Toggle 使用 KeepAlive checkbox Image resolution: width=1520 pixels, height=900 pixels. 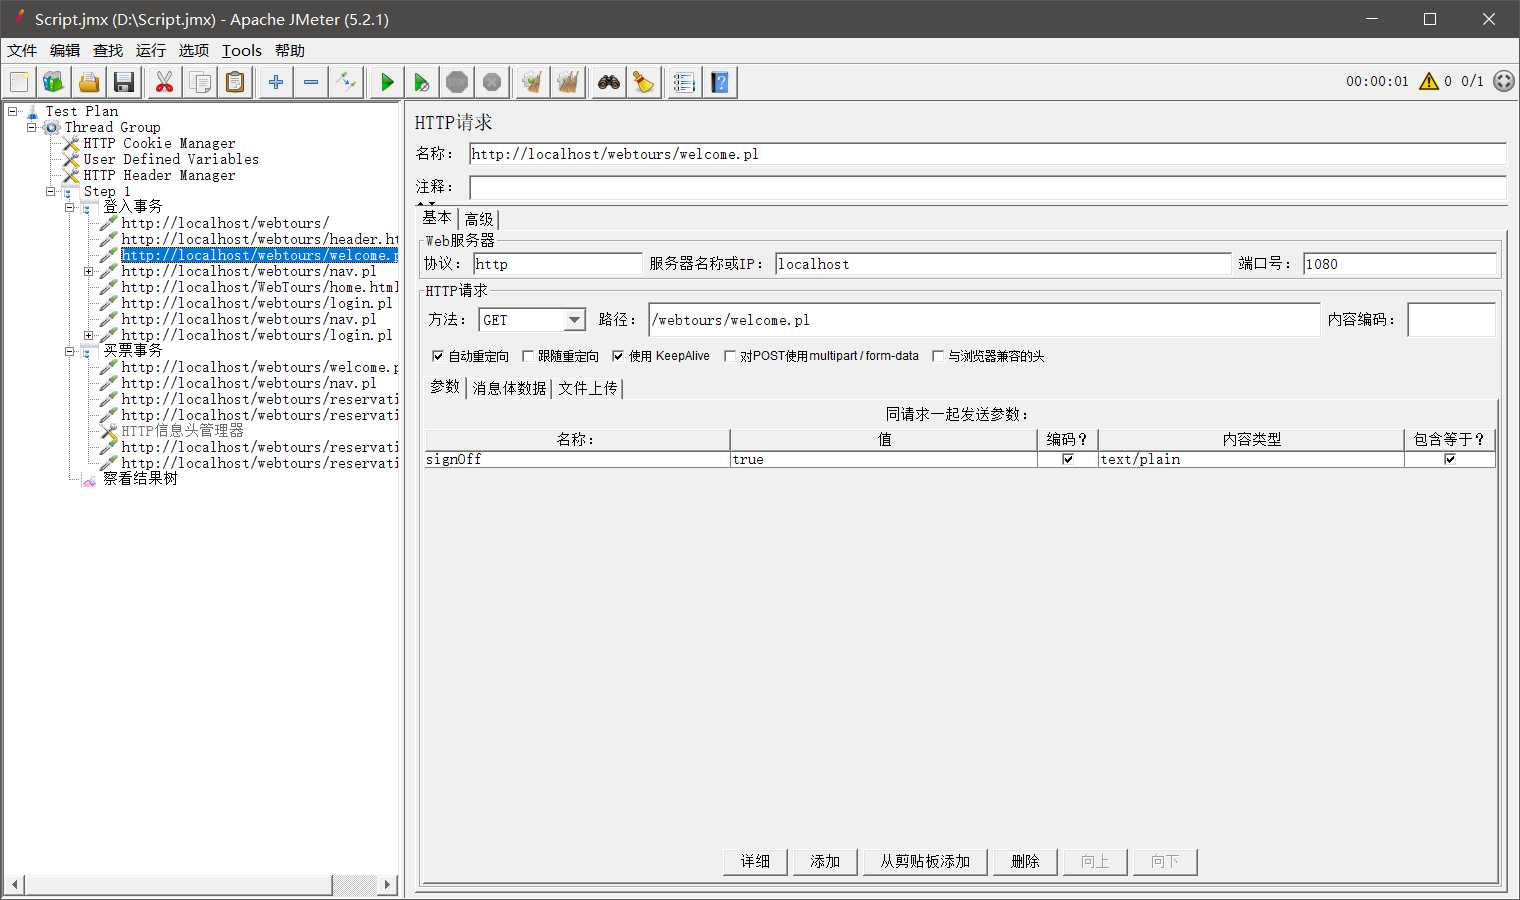point(618,356)
